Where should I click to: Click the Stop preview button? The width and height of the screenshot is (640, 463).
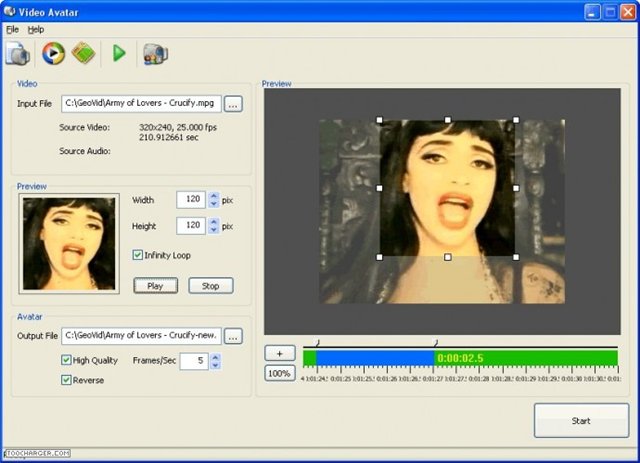pos(211,286)
